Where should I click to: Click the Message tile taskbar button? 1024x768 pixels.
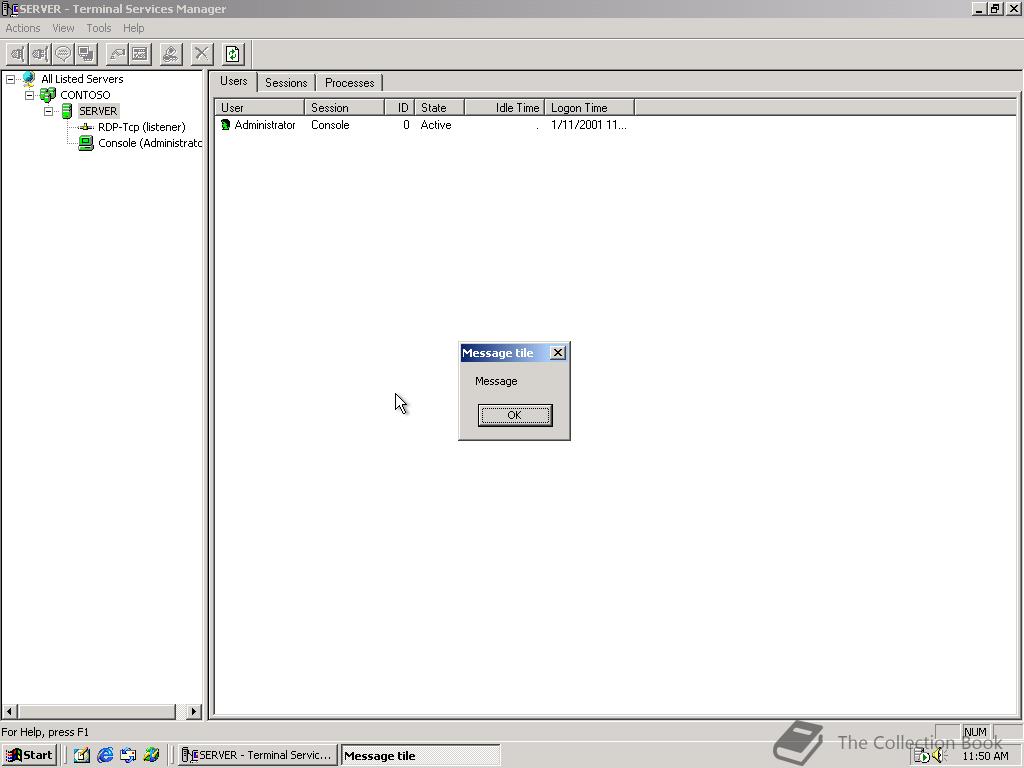tap(420, 755)
